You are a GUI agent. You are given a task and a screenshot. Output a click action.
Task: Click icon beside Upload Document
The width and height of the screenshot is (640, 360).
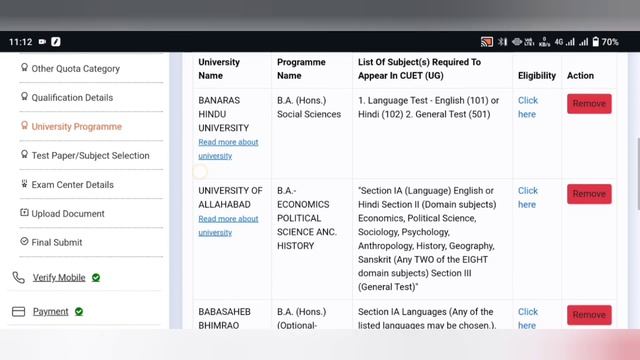(24, 212)
